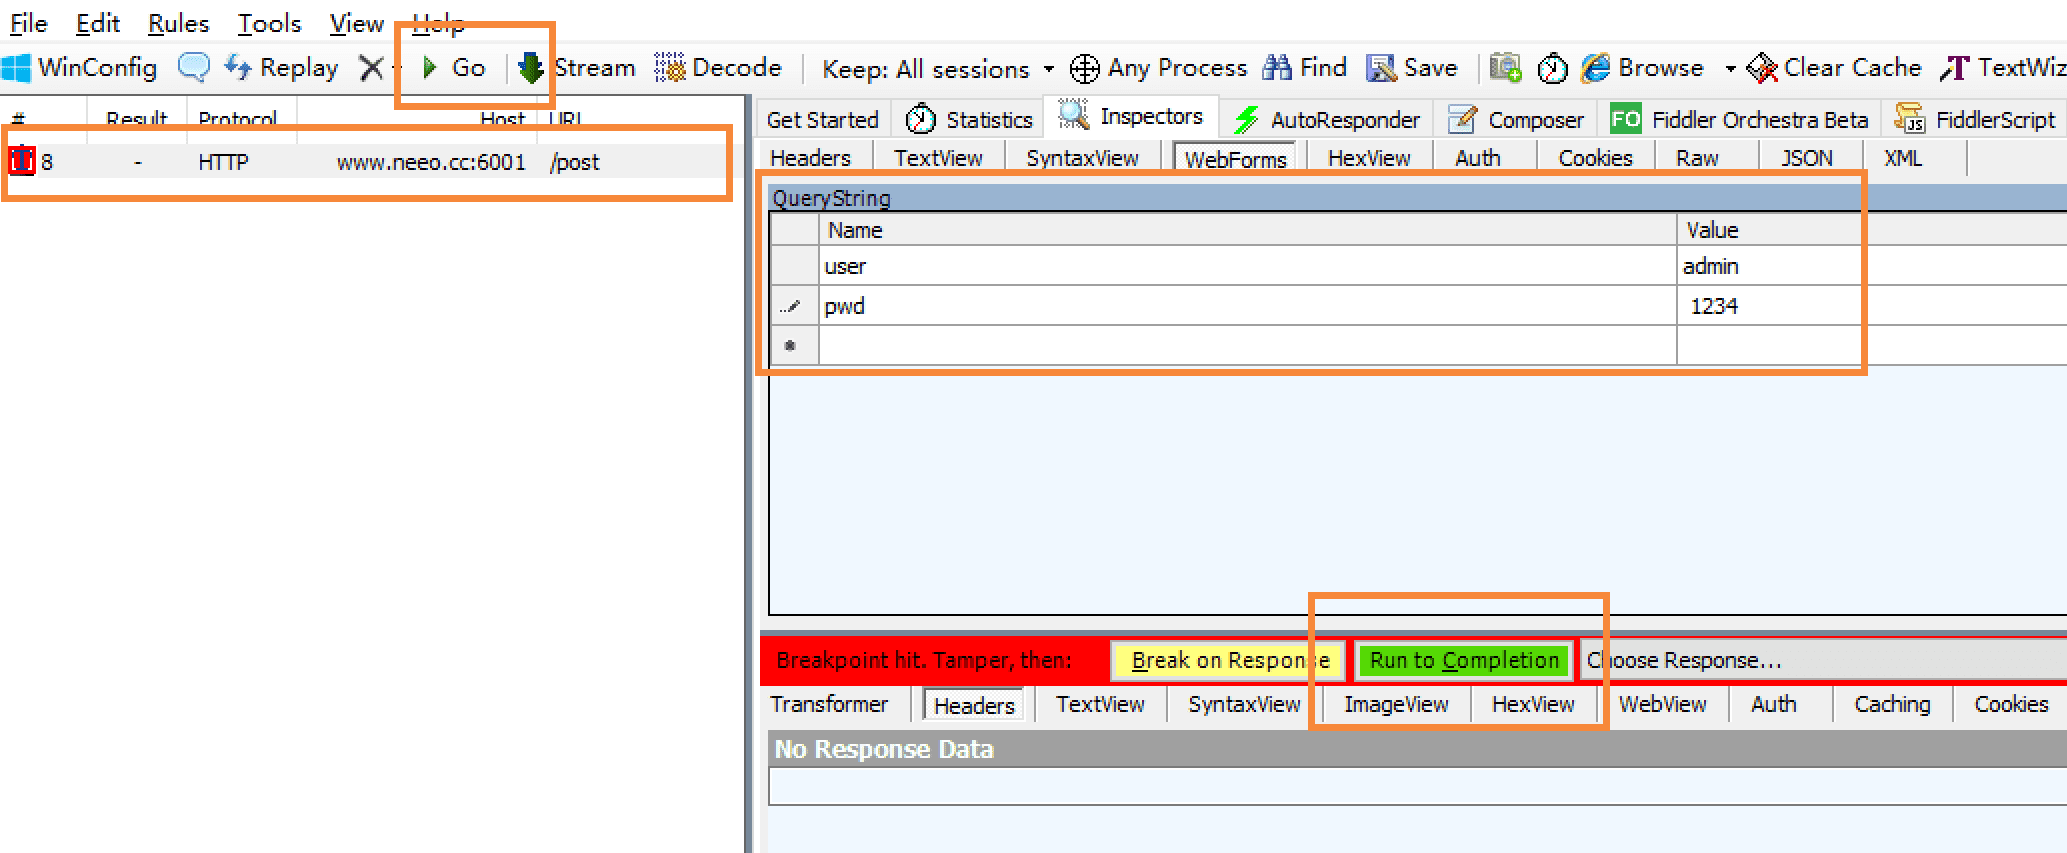Open the Get Started tab
Image resolution: width=2067 pixels, height=853 pixels.
click(x=822, y=120)
